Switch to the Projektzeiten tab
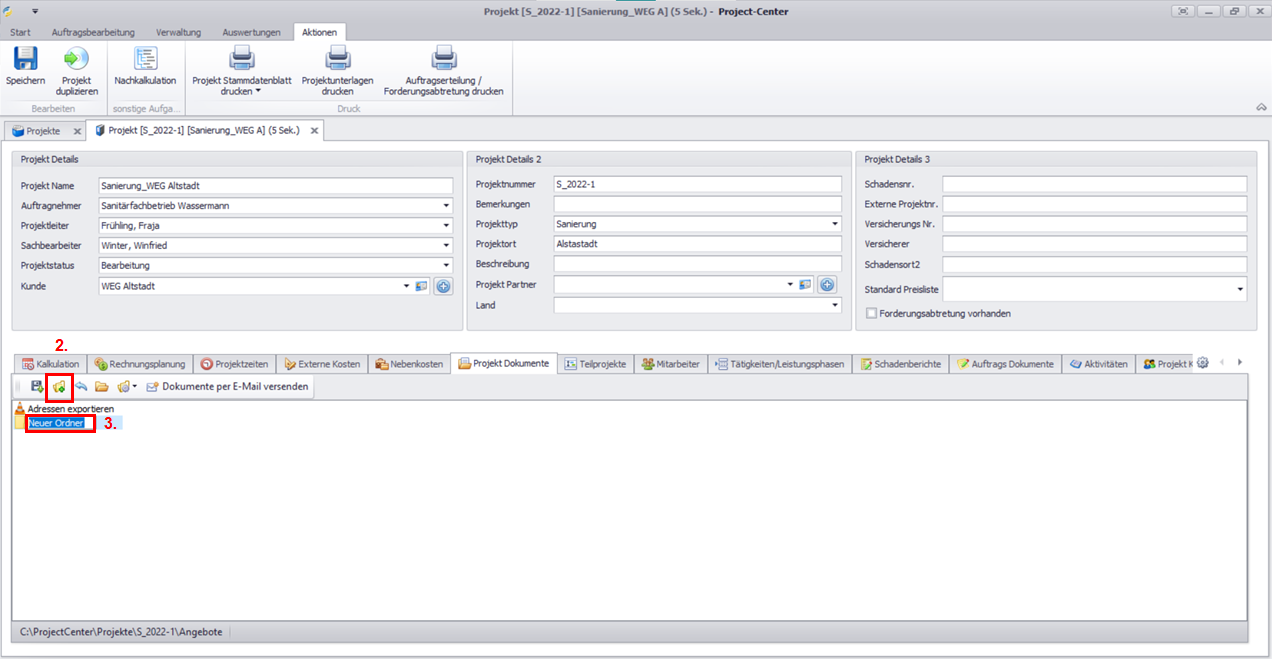 [x=234, y=364]
